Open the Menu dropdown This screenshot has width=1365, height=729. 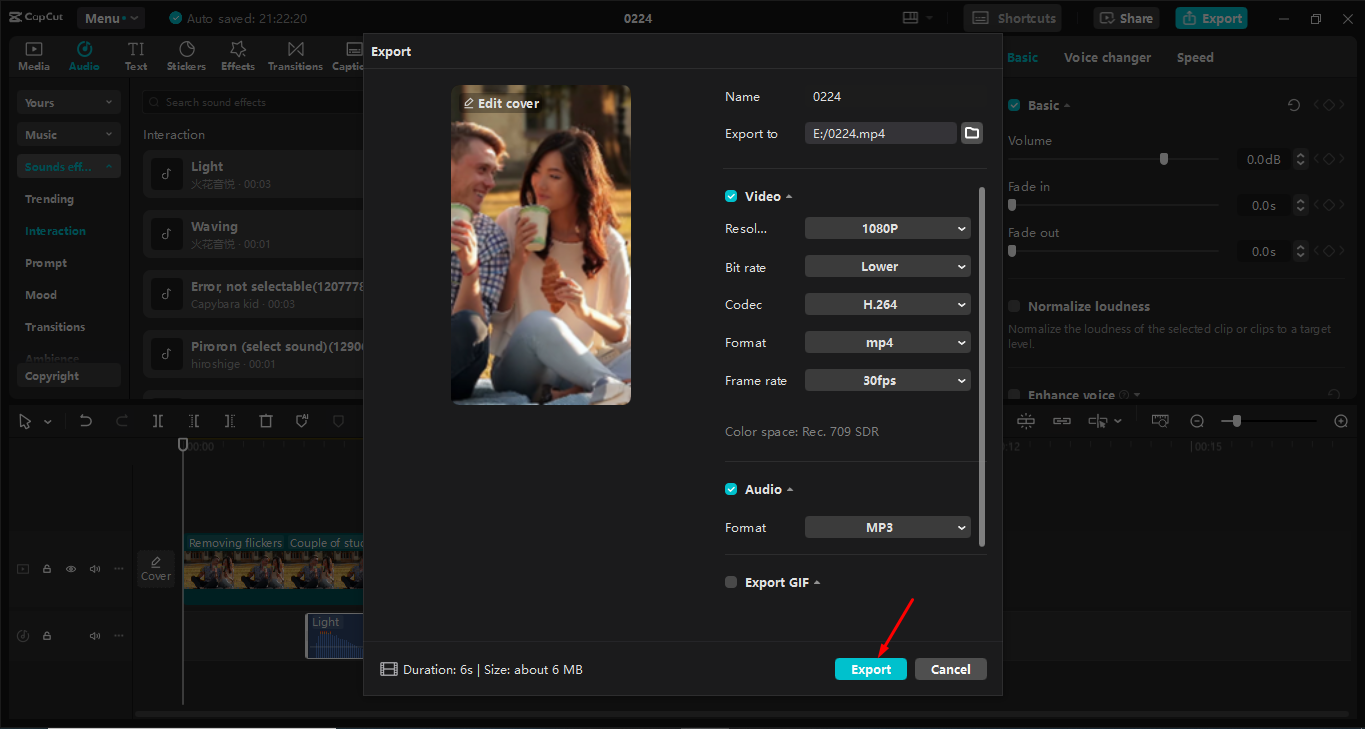110,18
